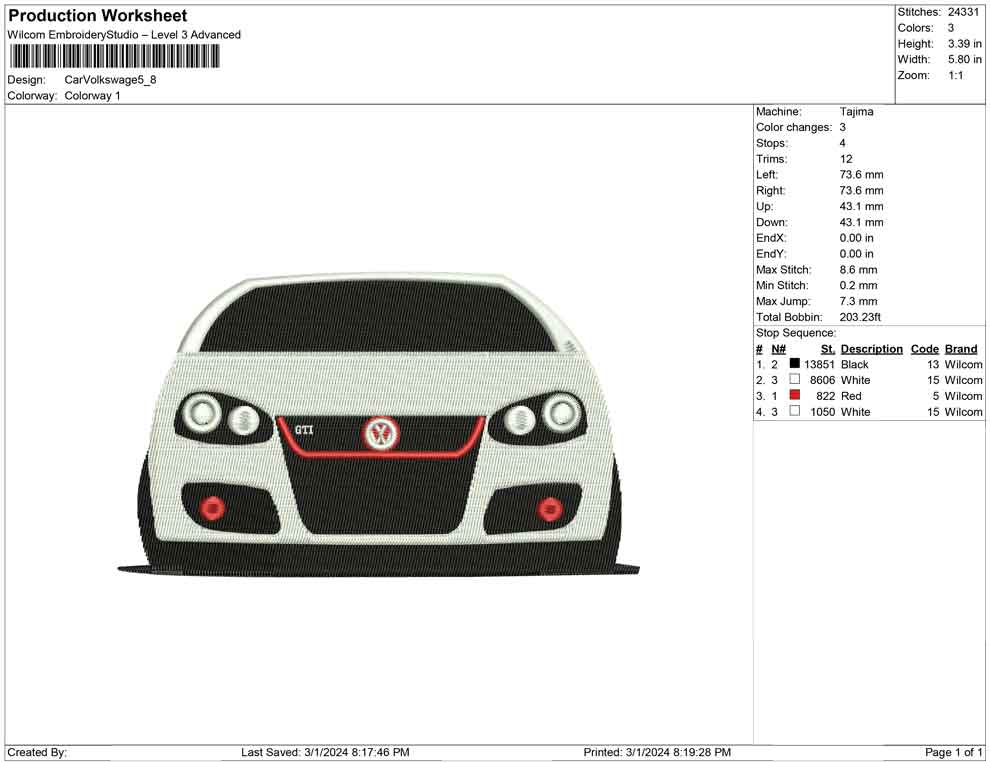Click the trims value '12'
The image size is (990, 762).
(846, 159)
